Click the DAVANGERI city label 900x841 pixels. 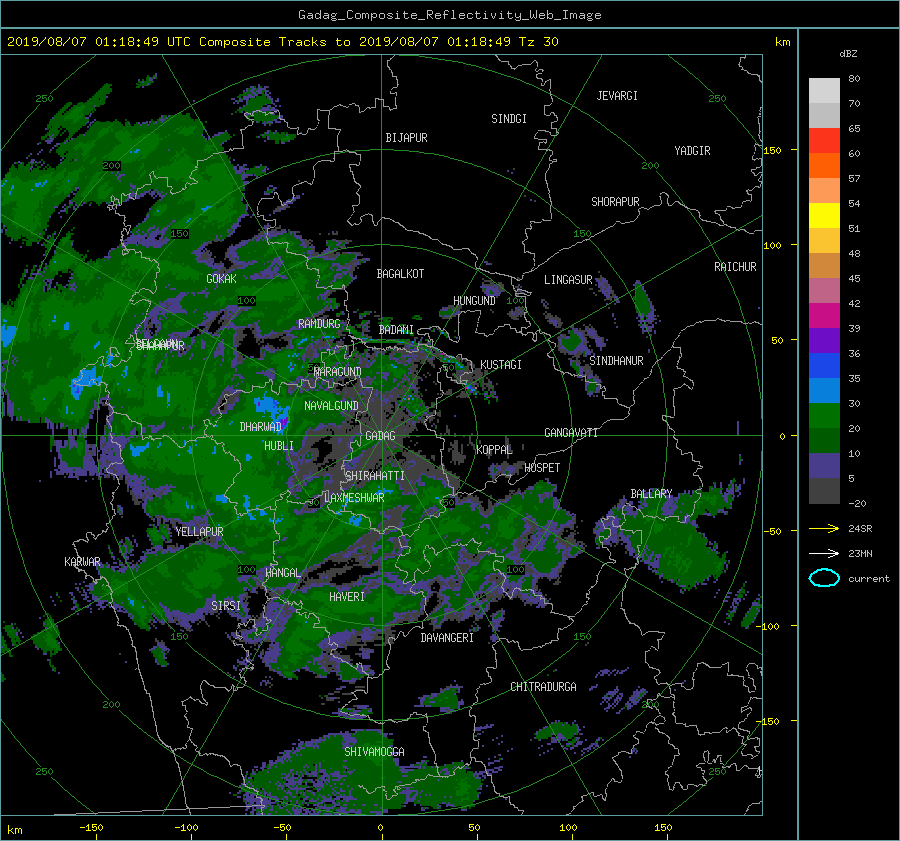(447, 638)
